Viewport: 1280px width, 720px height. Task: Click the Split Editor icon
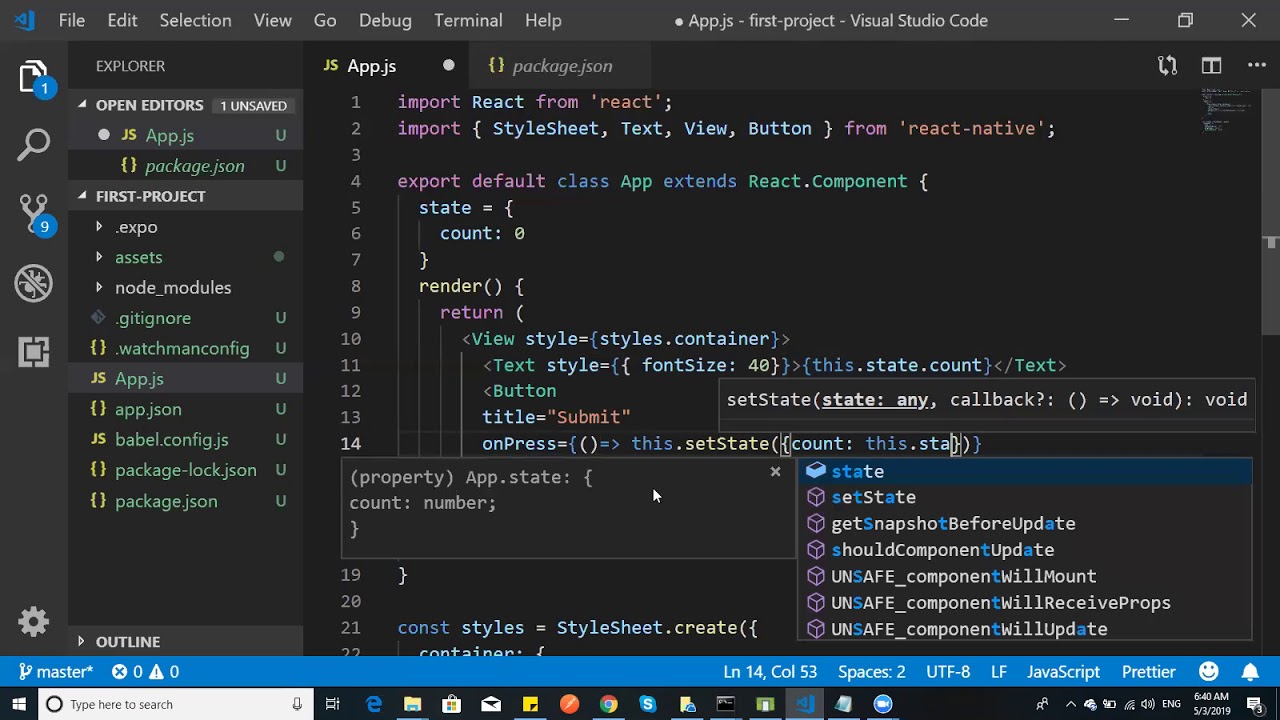point(1211,66)
